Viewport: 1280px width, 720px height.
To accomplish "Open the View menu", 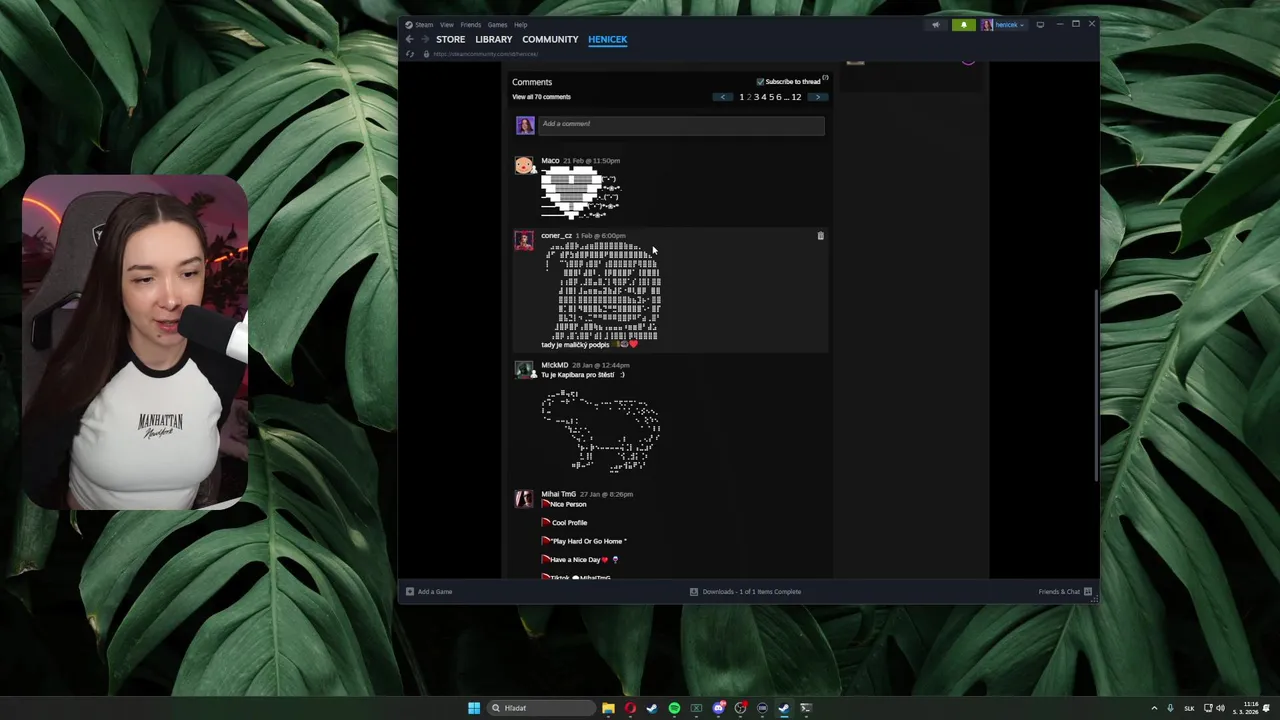I will [x=447, y=25].
